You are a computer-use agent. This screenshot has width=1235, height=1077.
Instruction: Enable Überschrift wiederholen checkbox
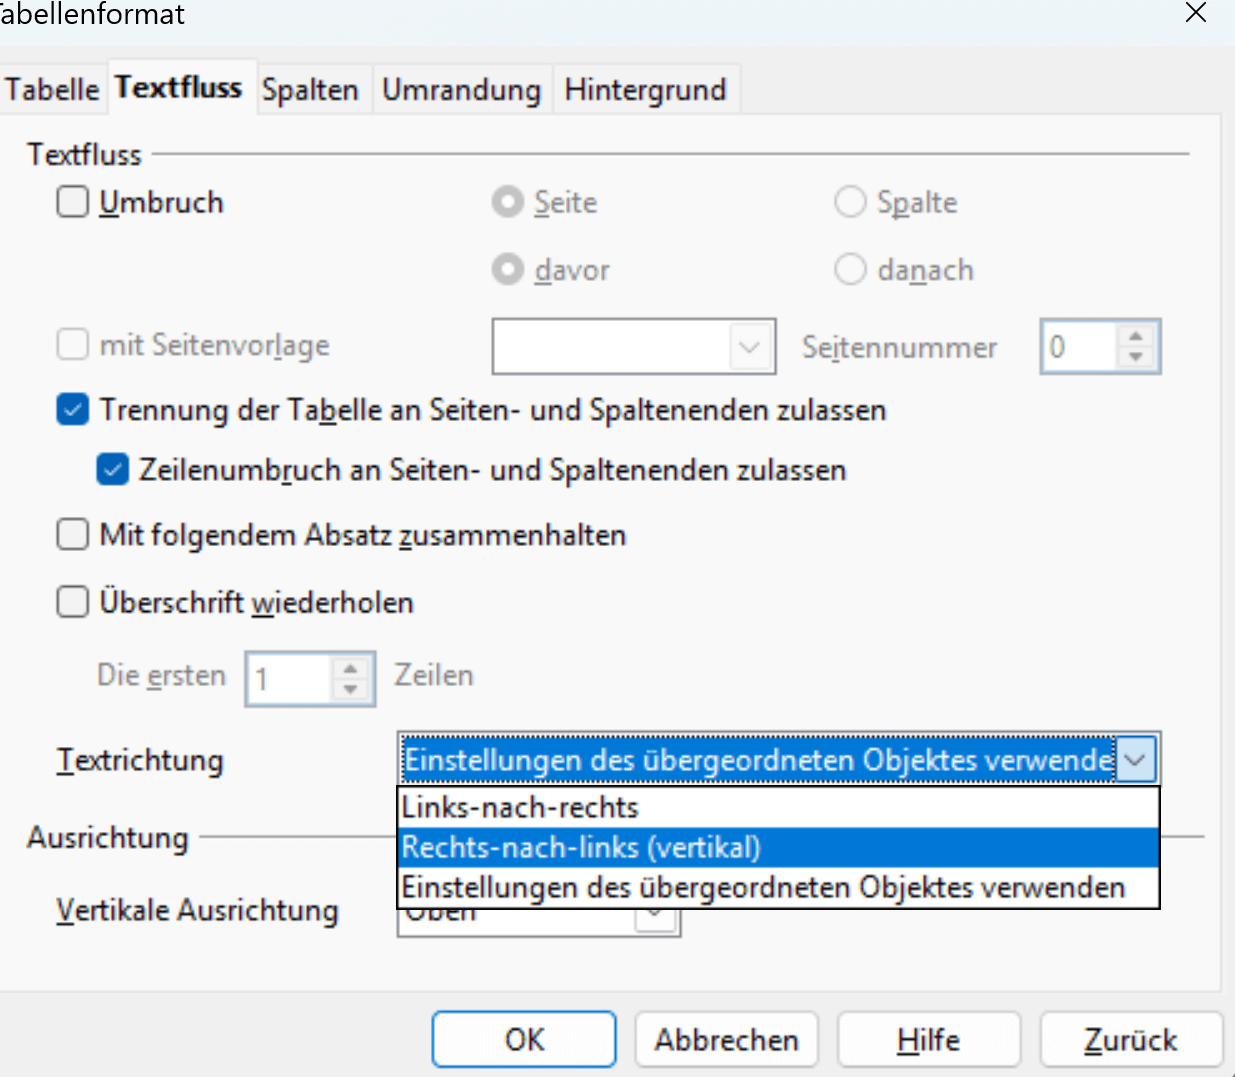[73, 602]
